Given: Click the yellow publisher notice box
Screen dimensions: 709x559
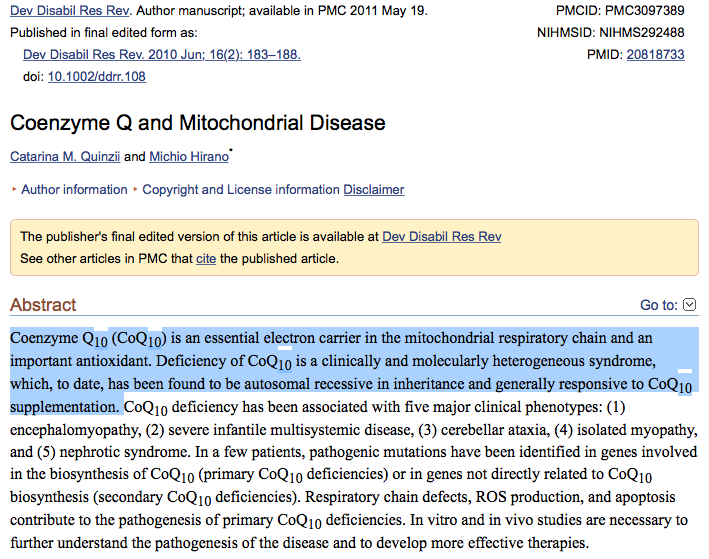Looking at the screenshot, I should [600, 248].
